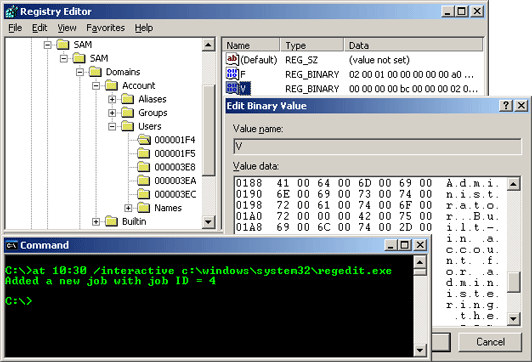Viewport: 532px width, 362px height.
Task: Click the Command window scroll down arrow
Action: (x=420, y=350)
